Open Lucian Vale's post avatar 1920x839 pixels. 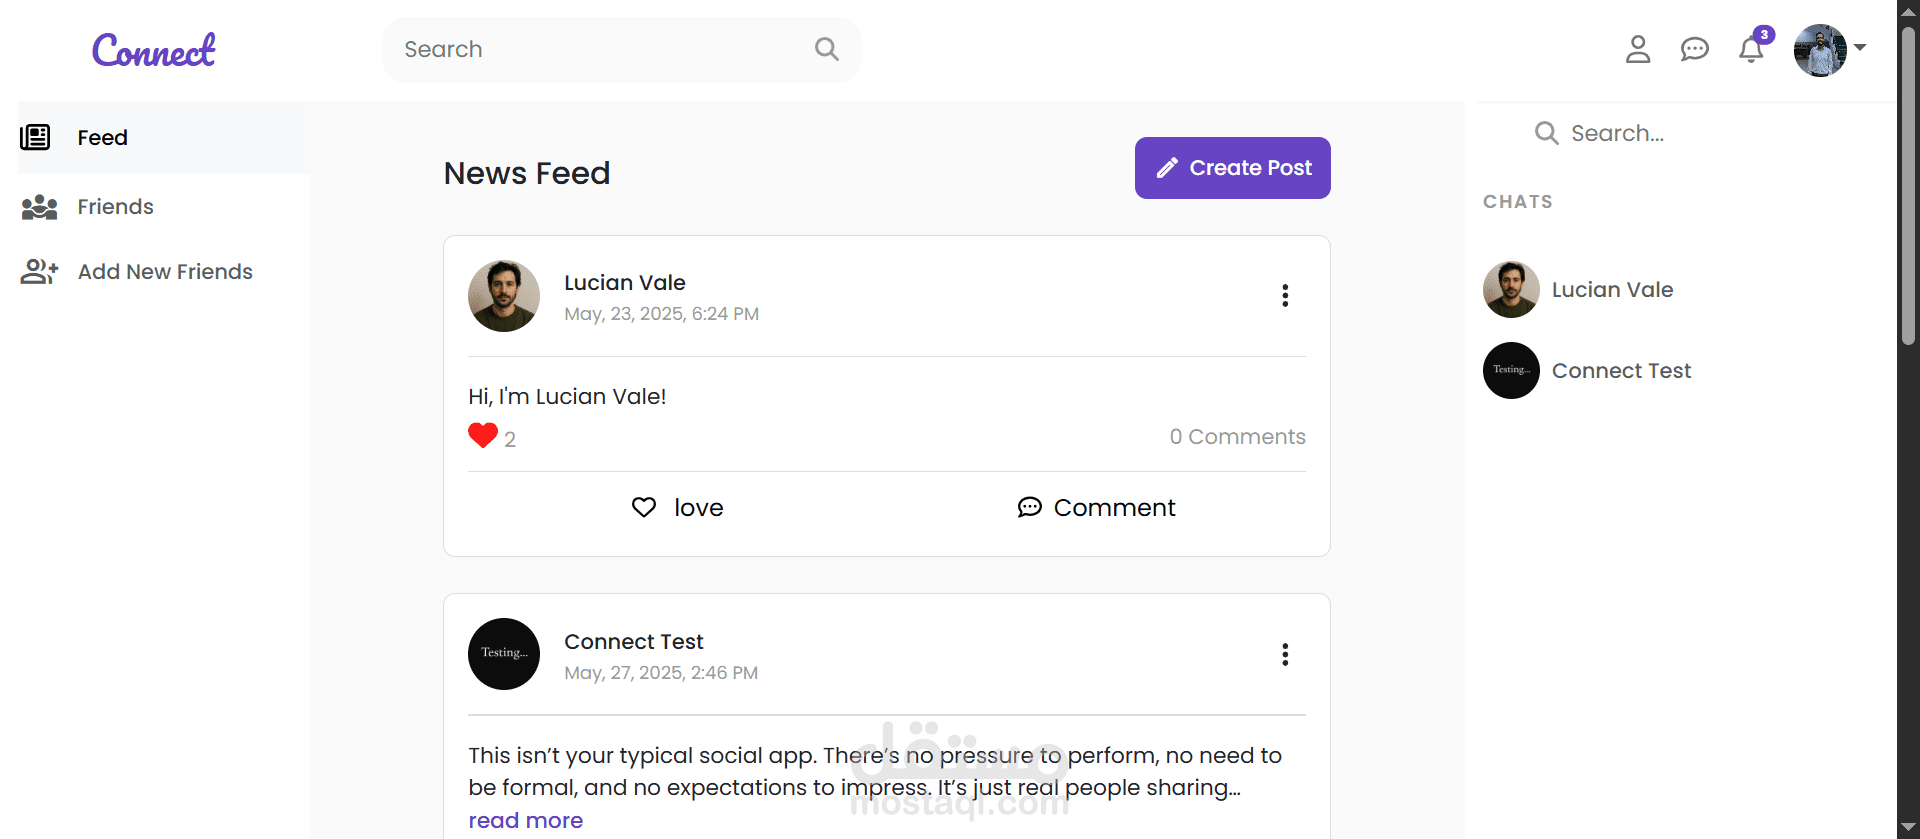[504, 296]
